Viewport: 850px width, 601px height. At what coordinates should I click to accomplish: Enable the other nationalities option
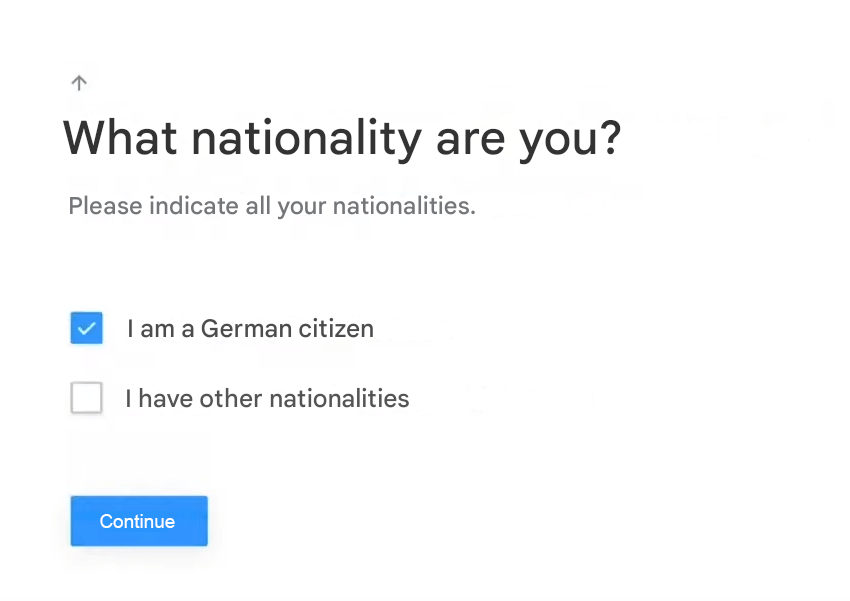click(x=87, y=399)
